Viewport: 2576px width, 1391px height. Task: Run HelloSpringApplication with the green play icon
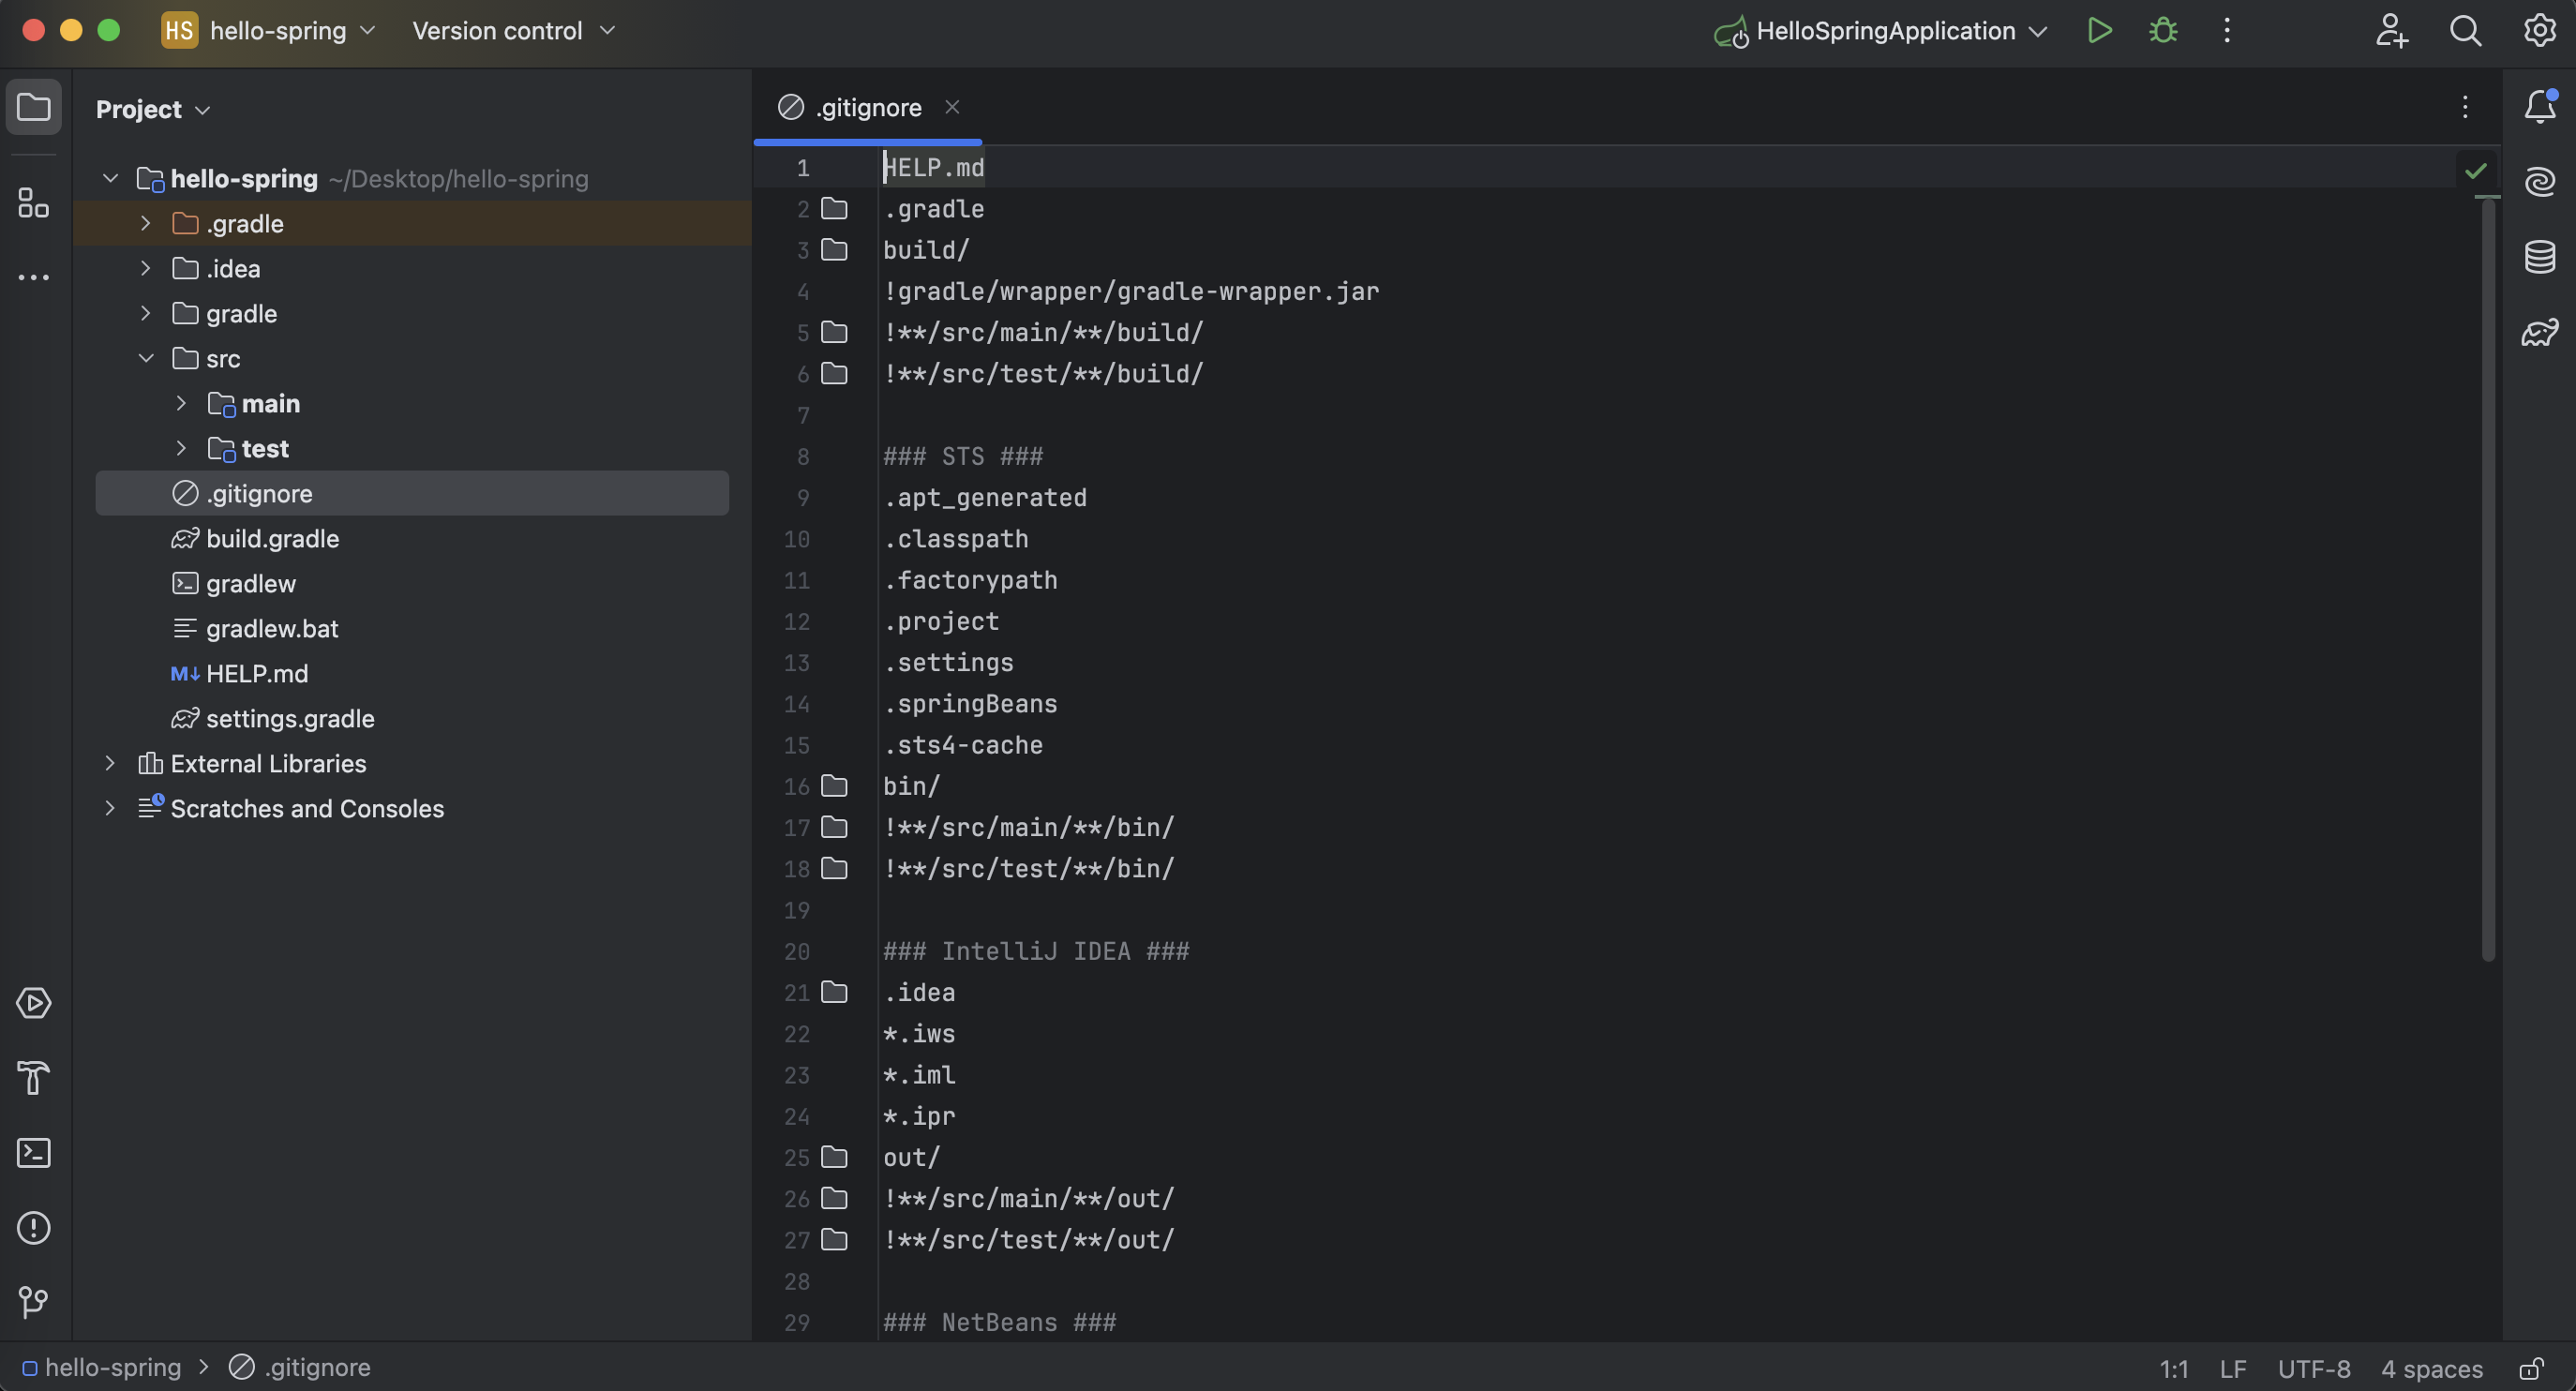pos(2099,31)
